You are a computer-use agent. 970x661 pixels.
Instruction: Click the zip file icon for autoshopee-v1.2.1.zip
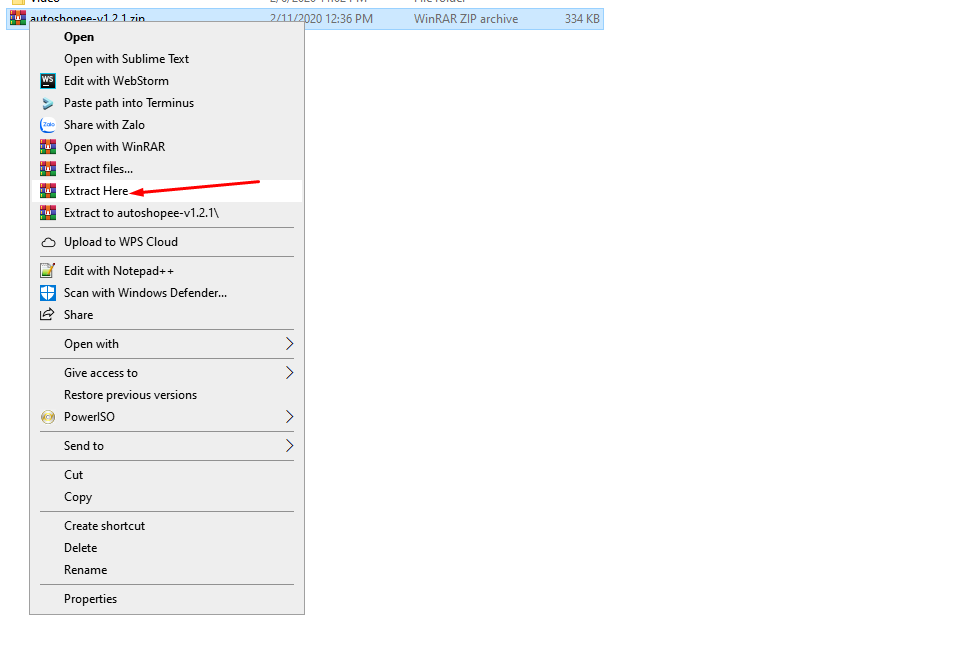pos(18,18)
